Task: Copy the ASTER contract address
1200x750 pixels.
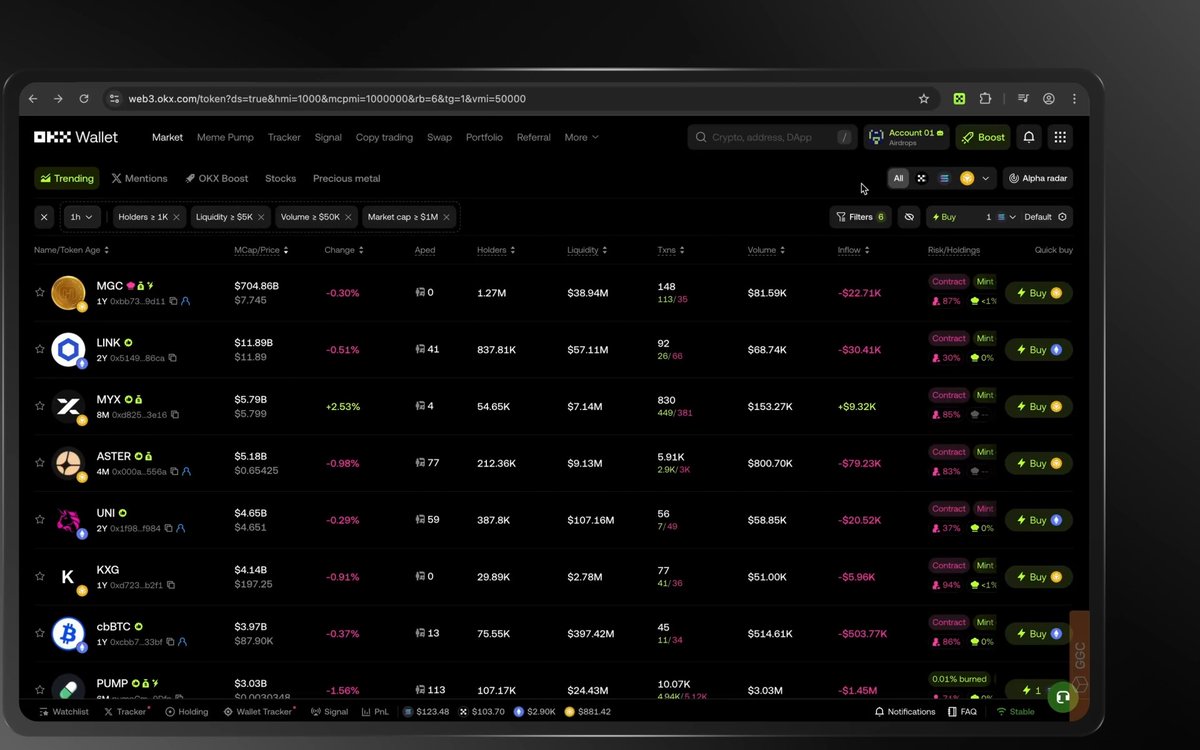Action: (173, 471)
